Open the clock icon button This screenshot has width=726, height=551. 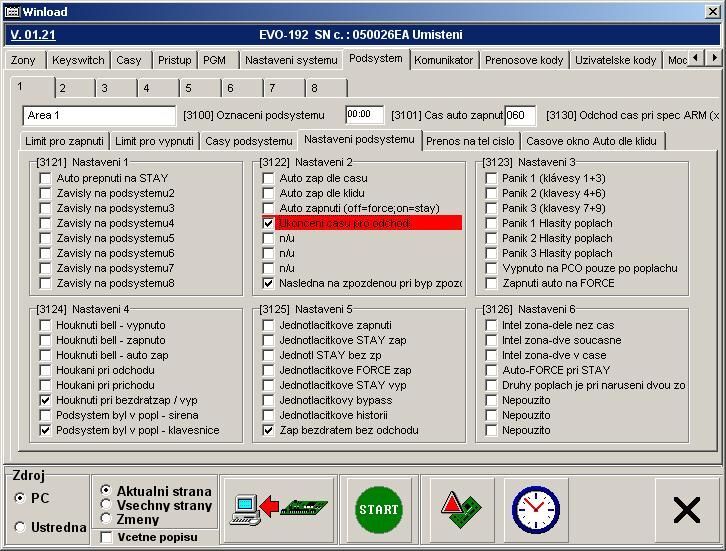535,509
